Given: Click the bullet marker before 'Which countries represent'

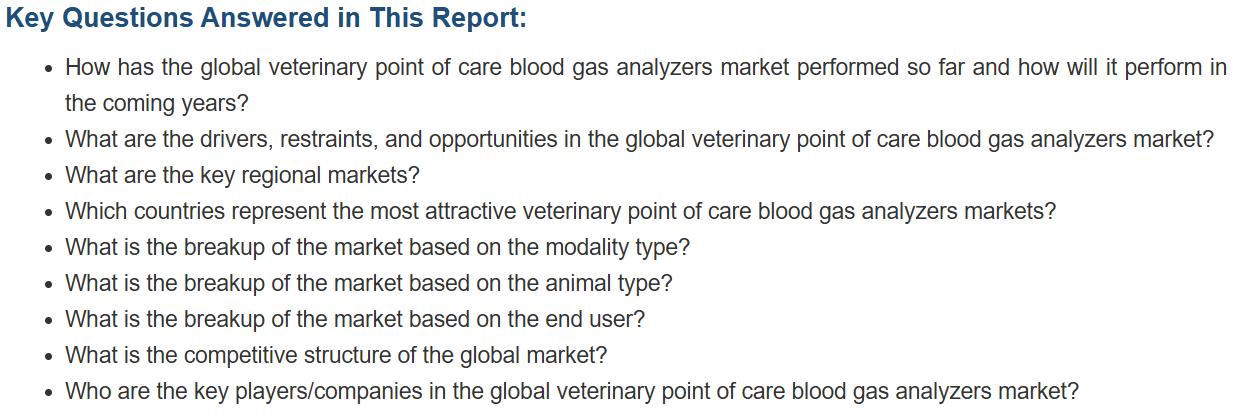Looking at the screenshot, I should pyautogui.click(x=50, y=213).
